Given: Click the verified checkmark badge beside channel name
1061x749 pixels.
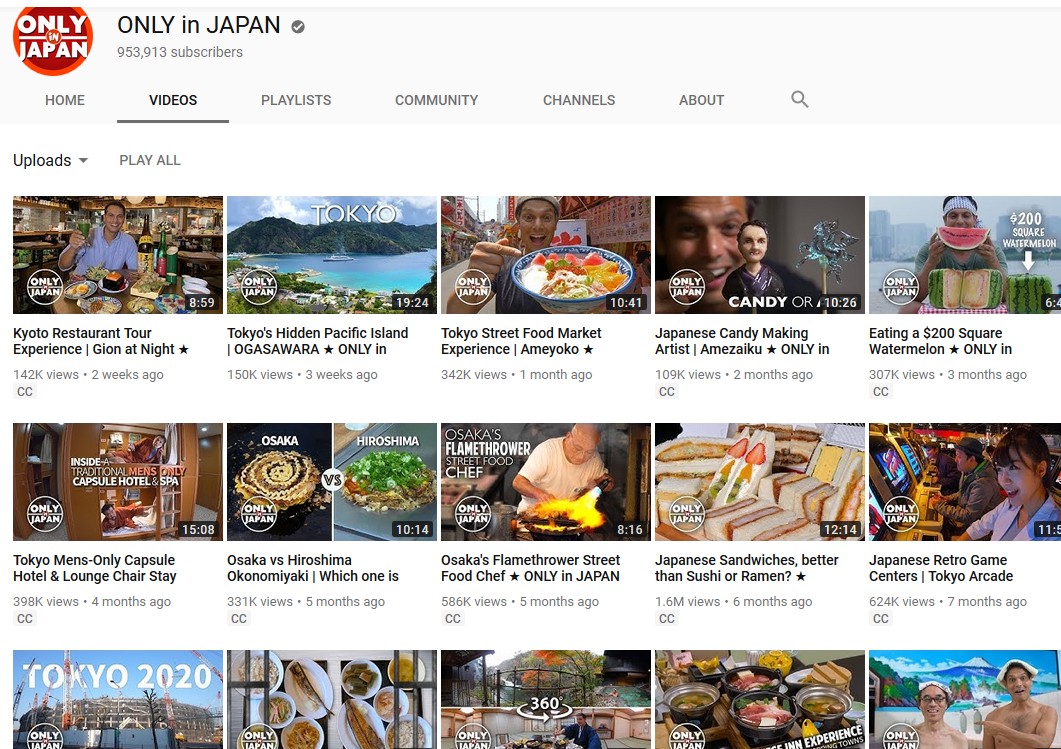Looking at the screenshot, I should tap(298, 27).
